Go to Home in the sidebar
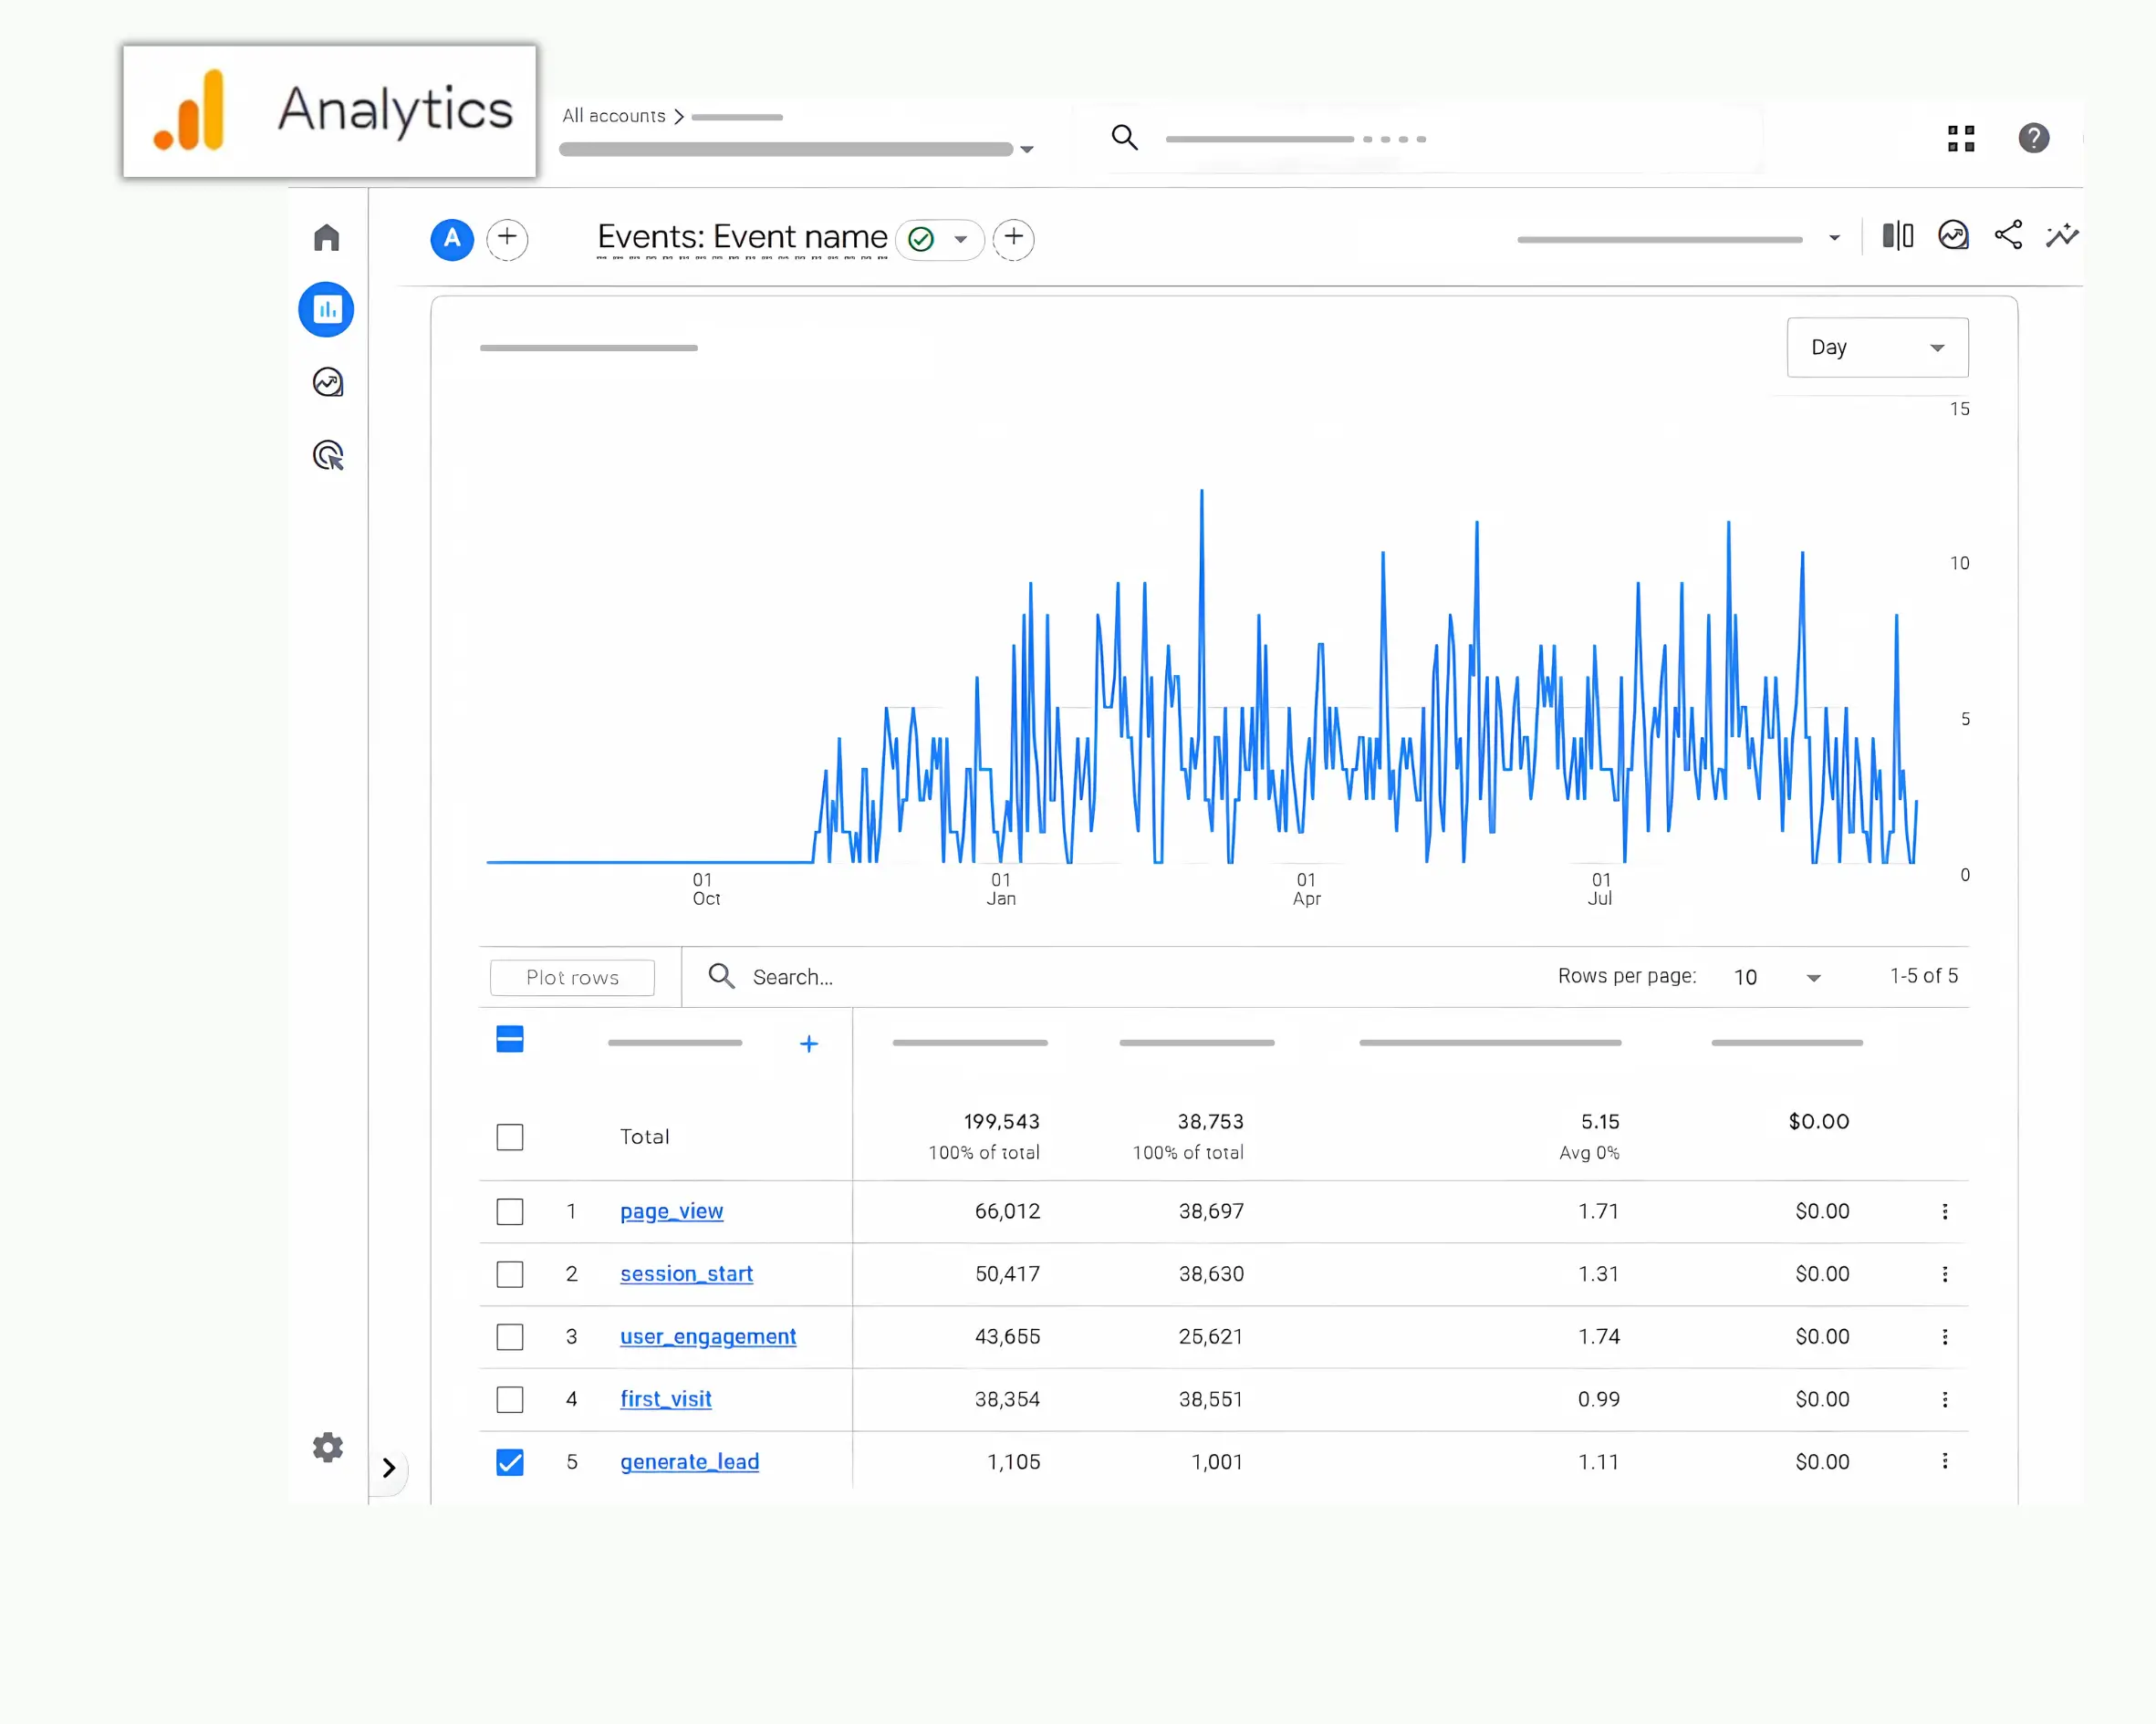Viewport: 2156px width, 1724px height. (x=326, y=238)
